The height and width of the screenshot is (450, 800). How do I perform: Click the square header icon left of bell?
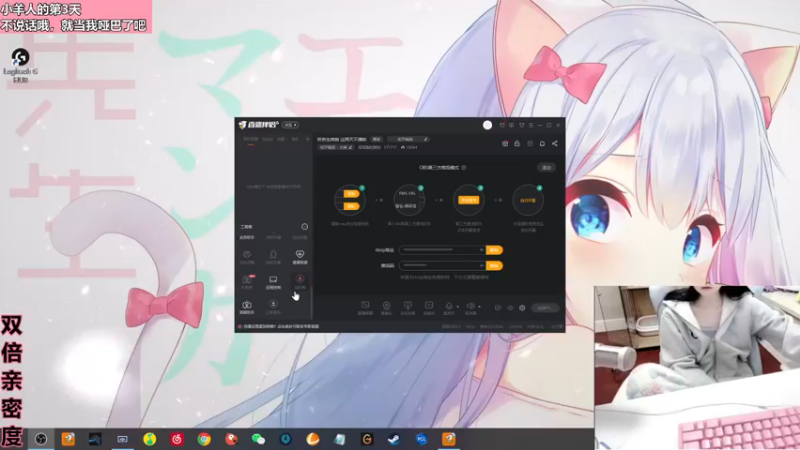tap(530, 144)
